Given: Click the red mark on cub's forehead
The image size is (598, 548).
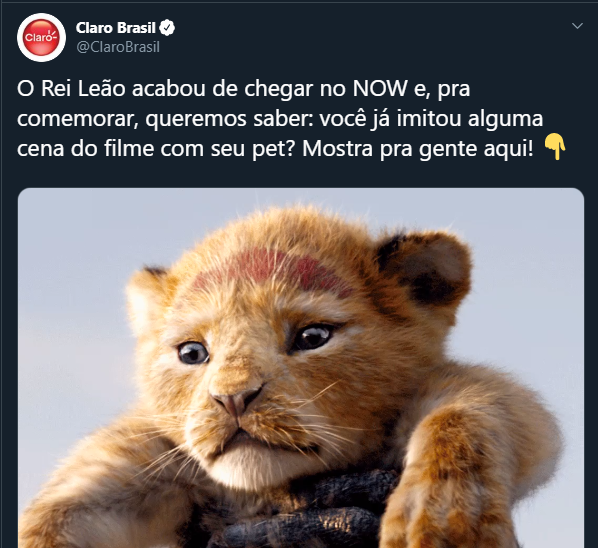Looking at the screenshot, I should (x=273, y=271).
